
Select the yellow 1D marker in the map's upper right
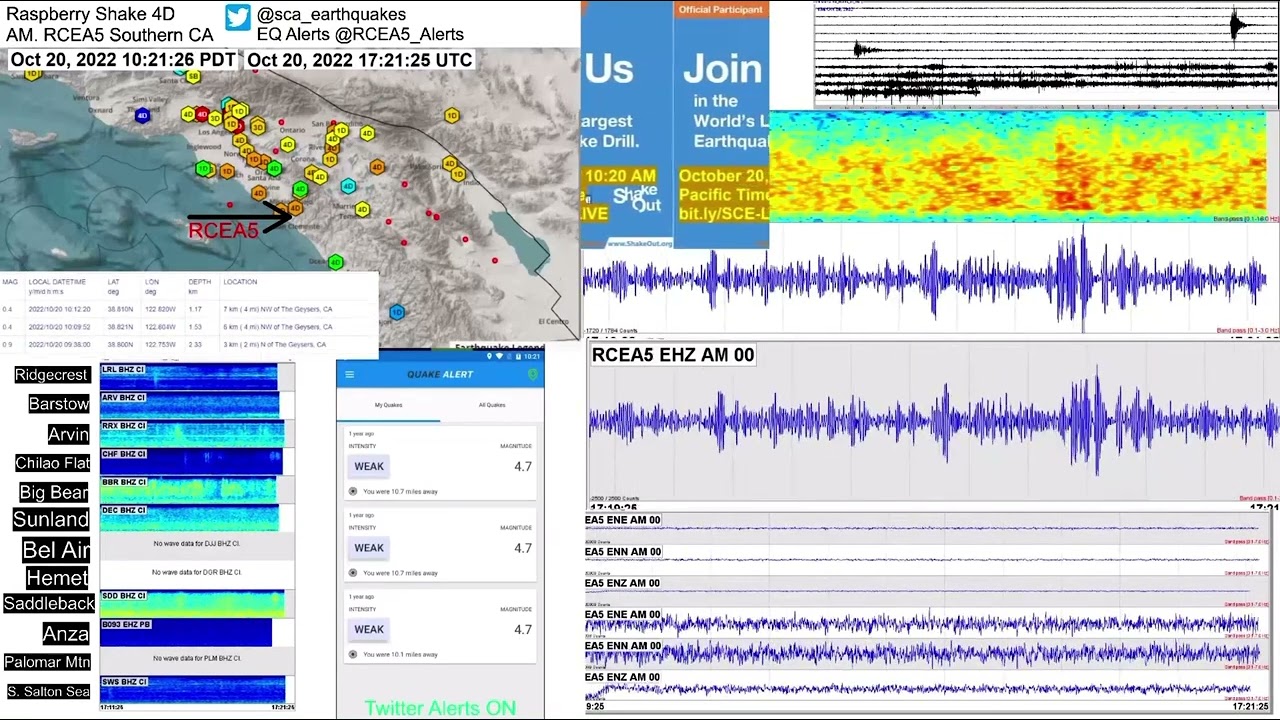tap(452, 116)
